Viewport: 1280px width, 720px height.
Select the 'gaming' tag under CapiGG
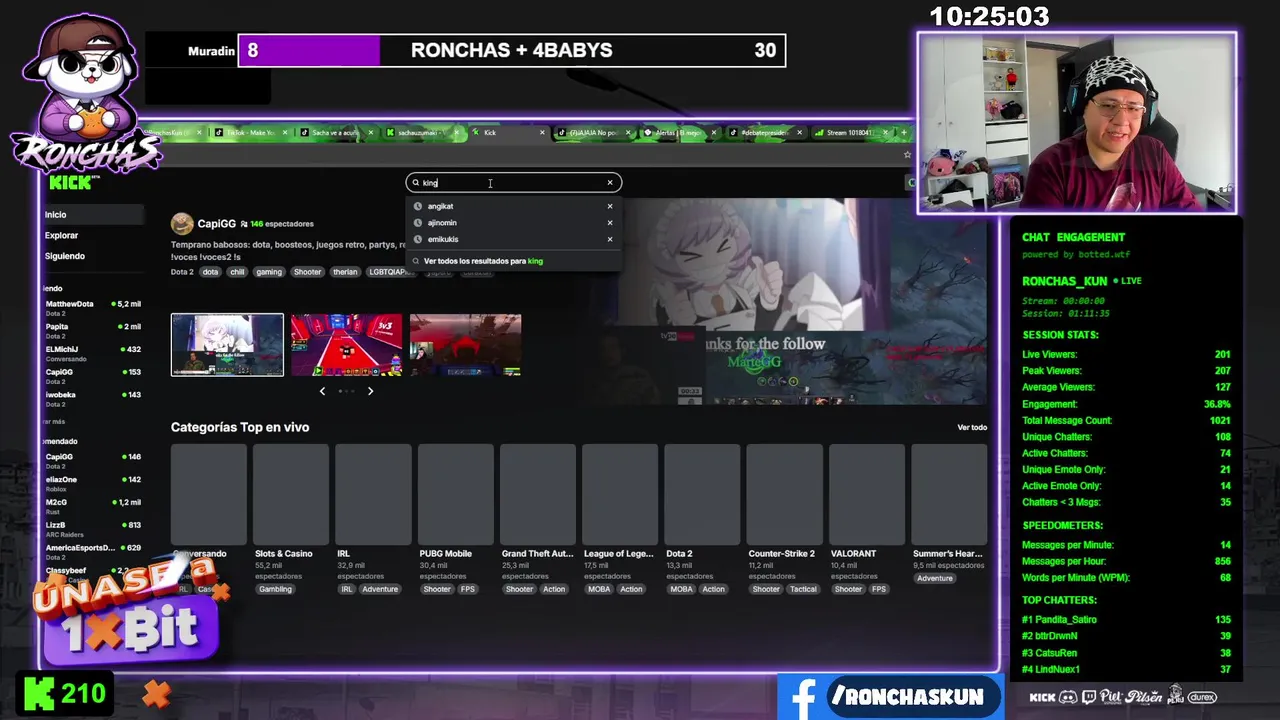click(269, 272)
